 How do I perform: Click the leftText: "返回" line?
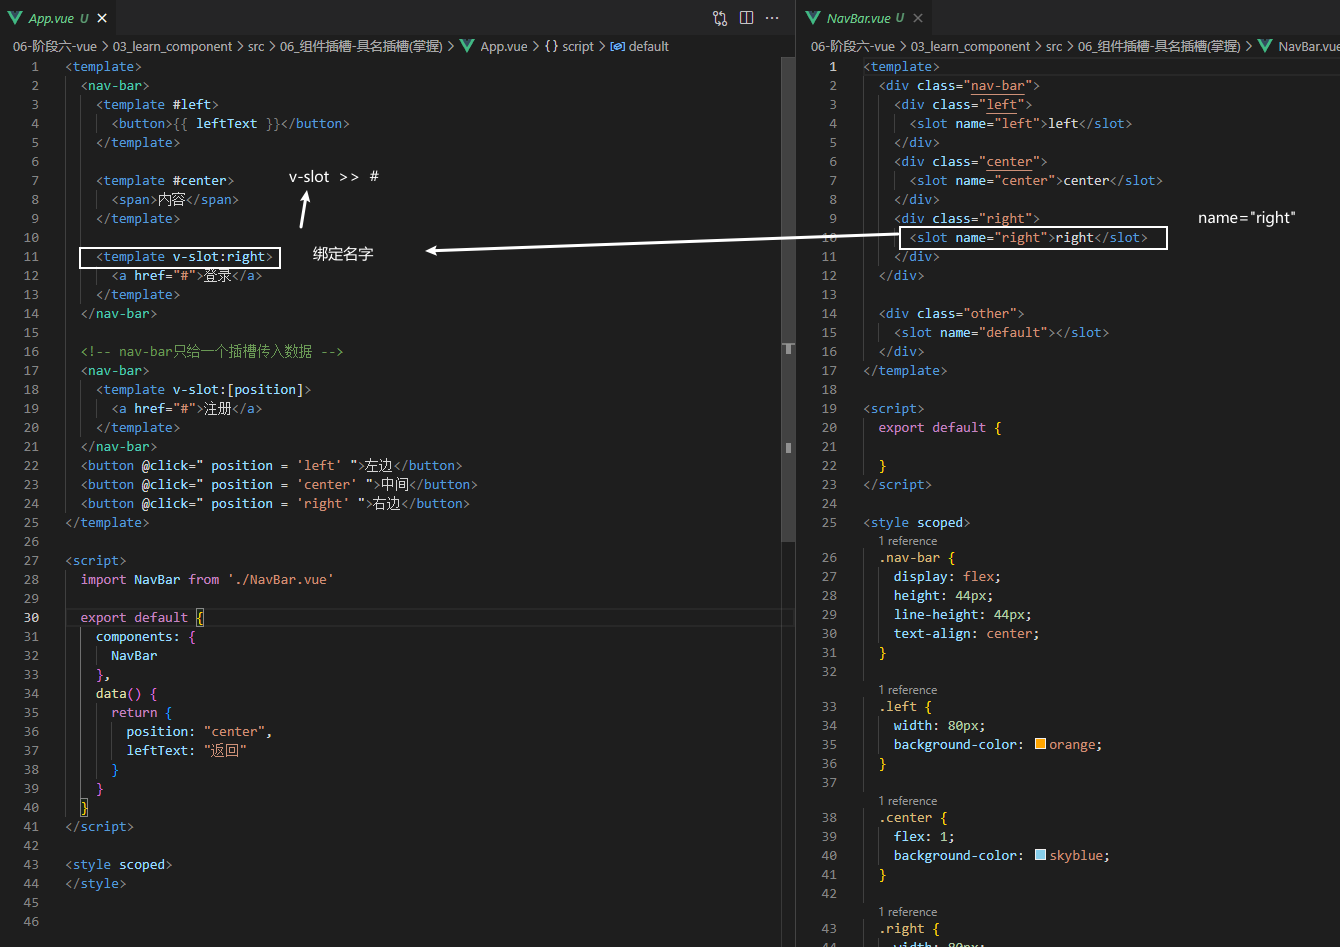(x=186, y=750)
